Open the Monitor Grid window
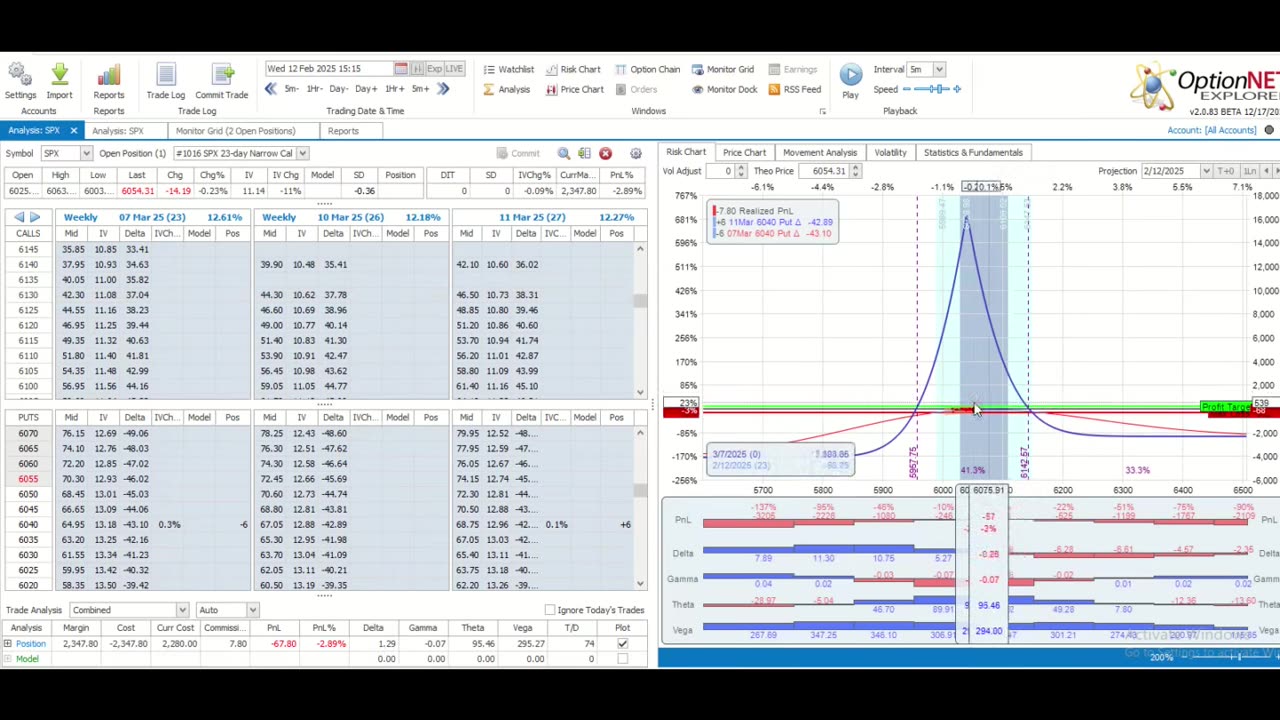The height and width of the screenshot is (720, 1280). click(x=722, y=69)
